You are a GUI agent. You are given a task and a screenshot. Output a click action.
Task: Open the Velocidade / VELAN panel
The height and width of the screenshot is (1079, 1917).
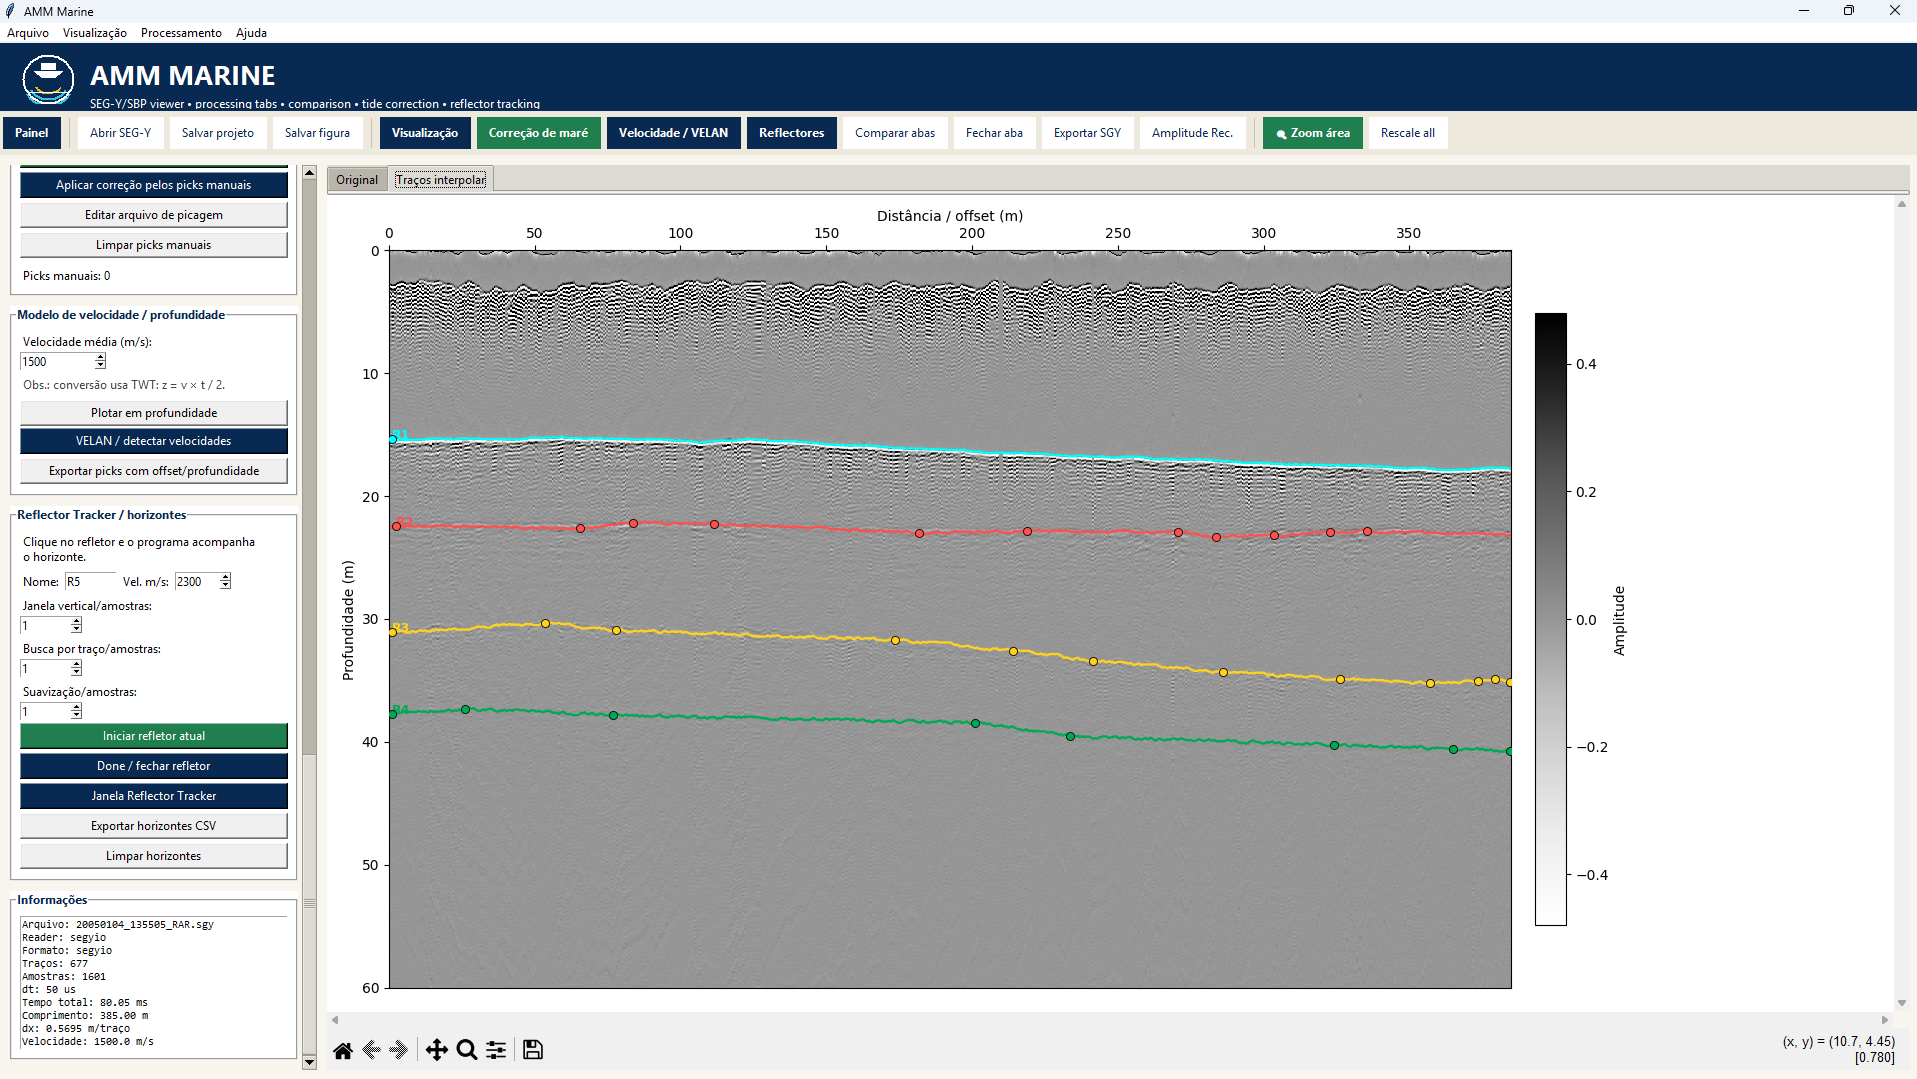click(x=673, y=133)
